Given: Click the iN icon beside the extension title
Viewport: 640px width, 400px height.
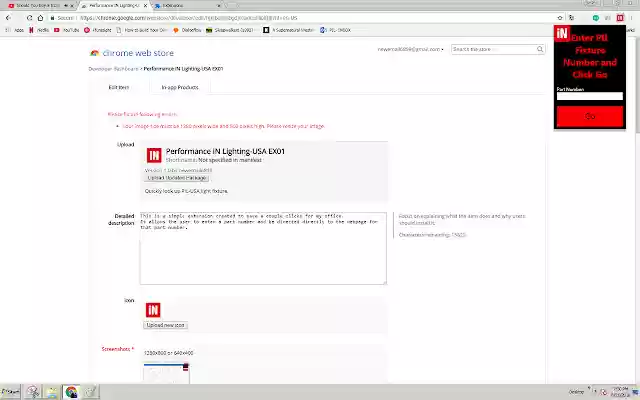Looking at the screenshot, I should [154, 156].
